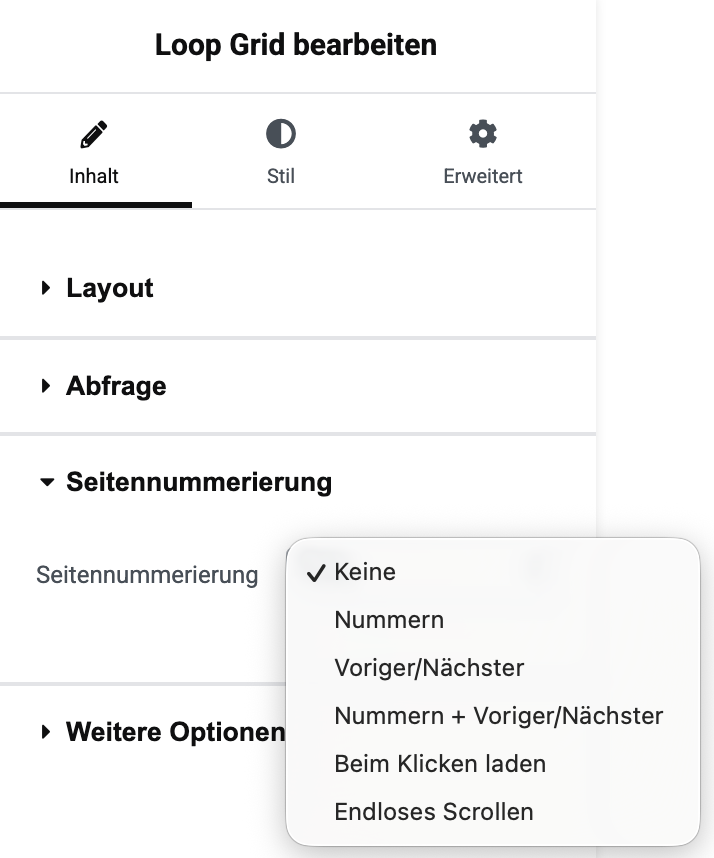Click the Abfrage section heading text
The image size is (714, 858).
(116, 386)
